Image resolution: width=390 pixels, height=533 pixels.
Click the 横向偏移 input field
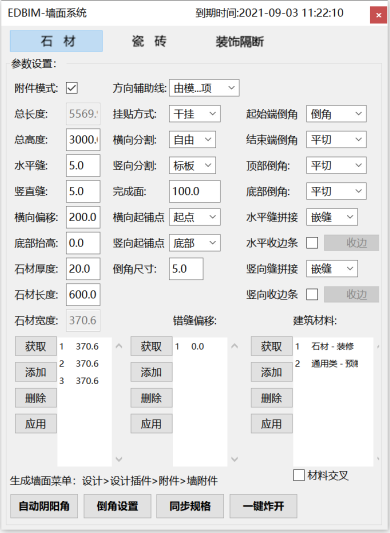[83, 217]
